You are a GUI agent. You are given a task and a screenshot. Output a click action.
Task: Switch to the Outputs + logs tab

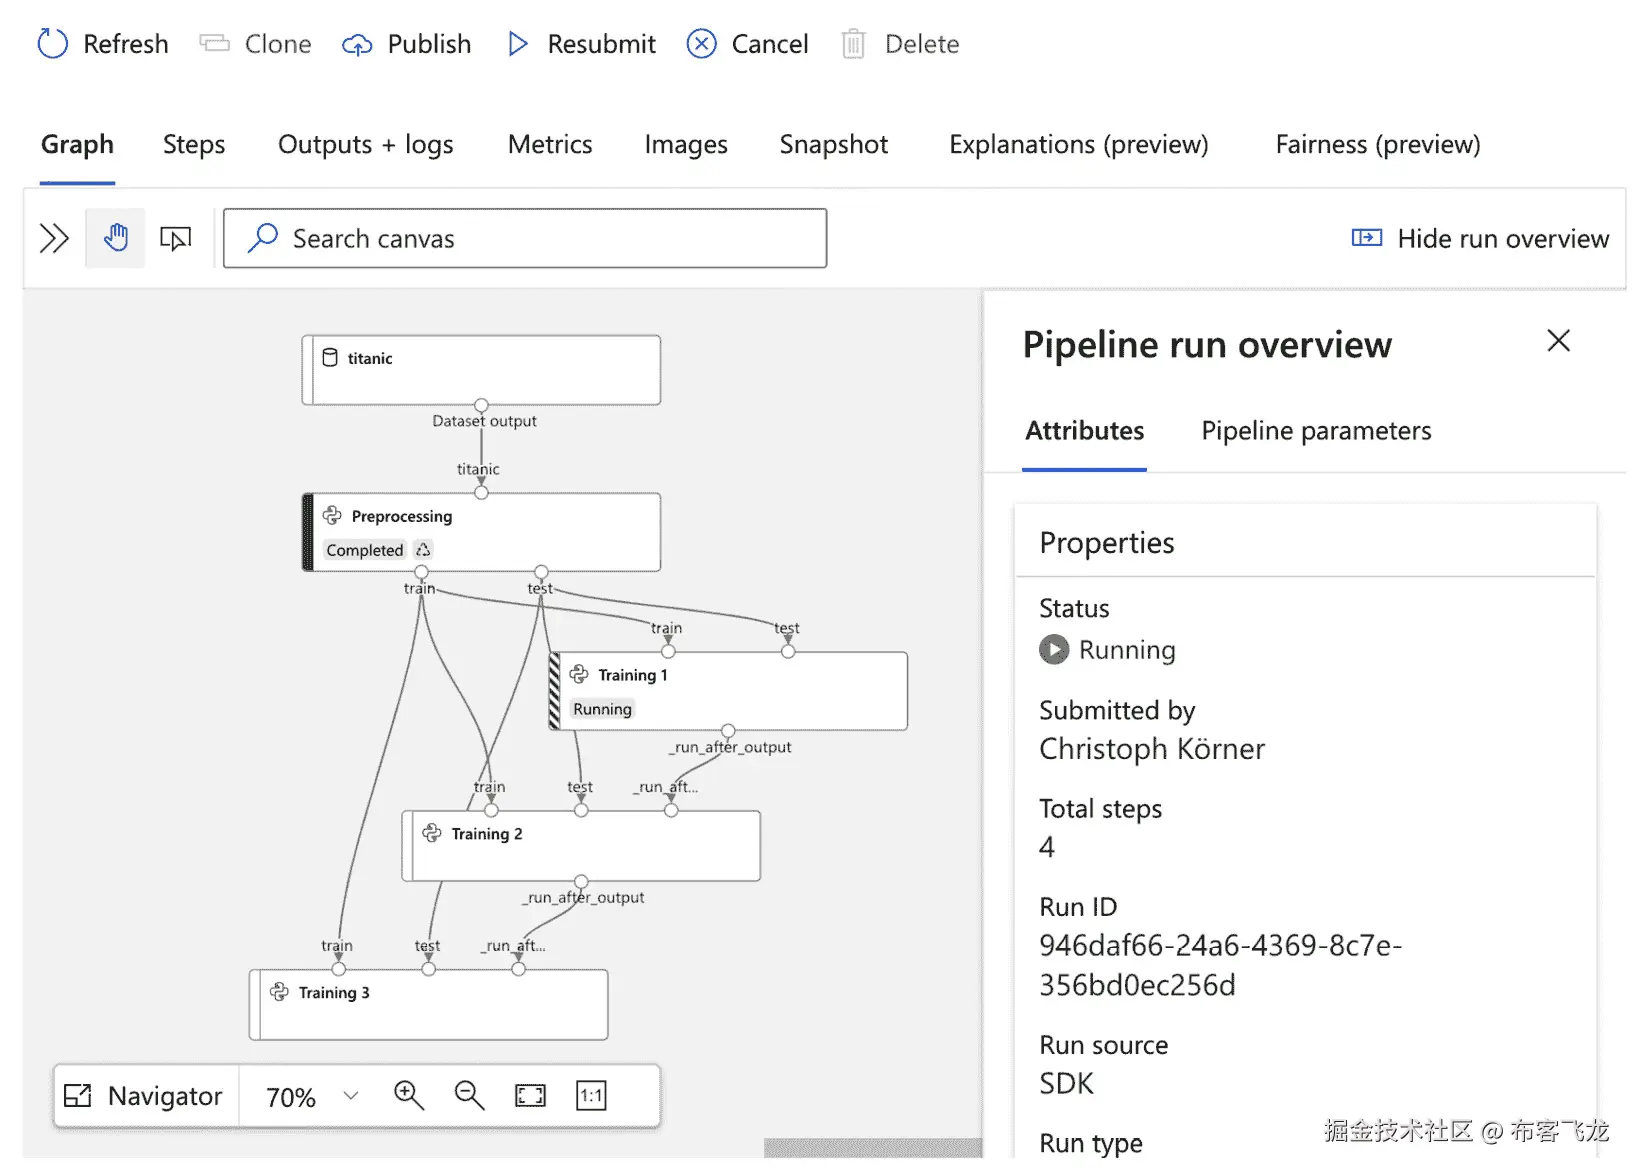(x=365, y=145)
